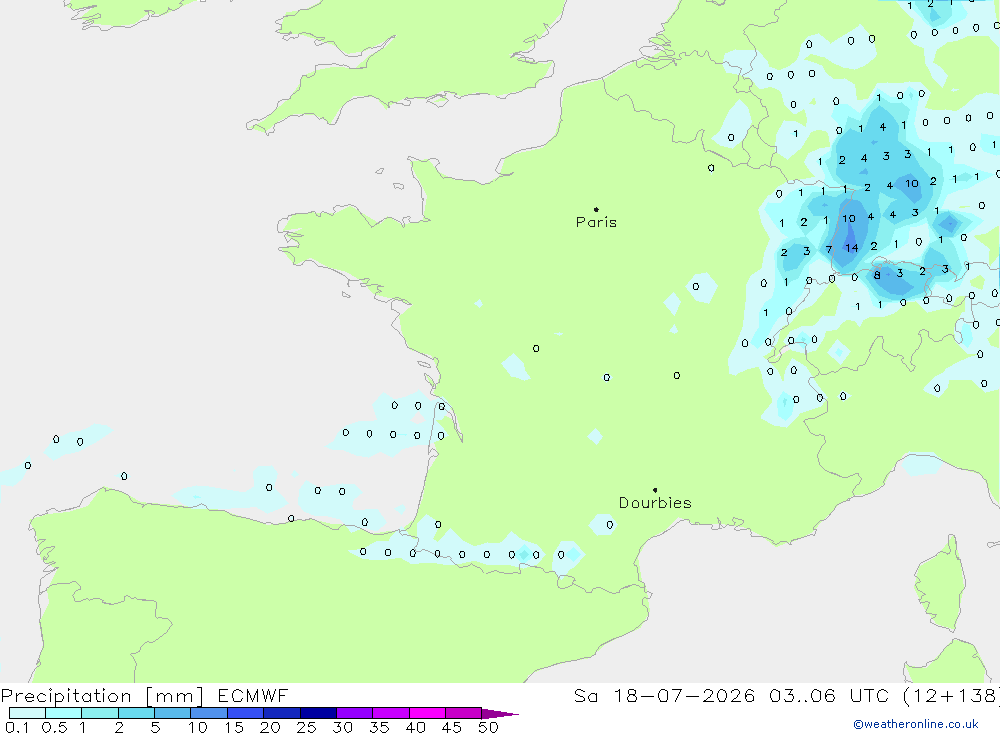Click the 'ECMWF' model name text
Viewport: 1000px width, 733px height.
253,695
